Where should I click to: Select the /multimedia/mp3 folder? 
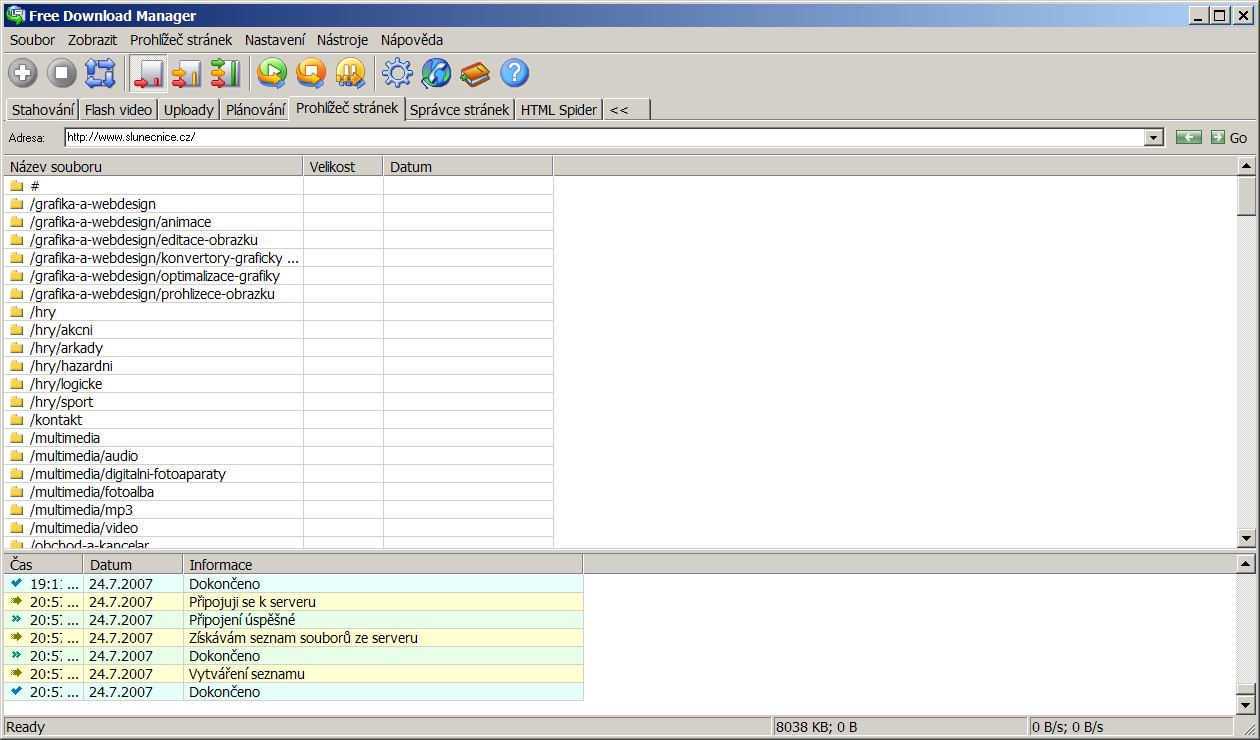pyautogui.click(x=279, y=510)
